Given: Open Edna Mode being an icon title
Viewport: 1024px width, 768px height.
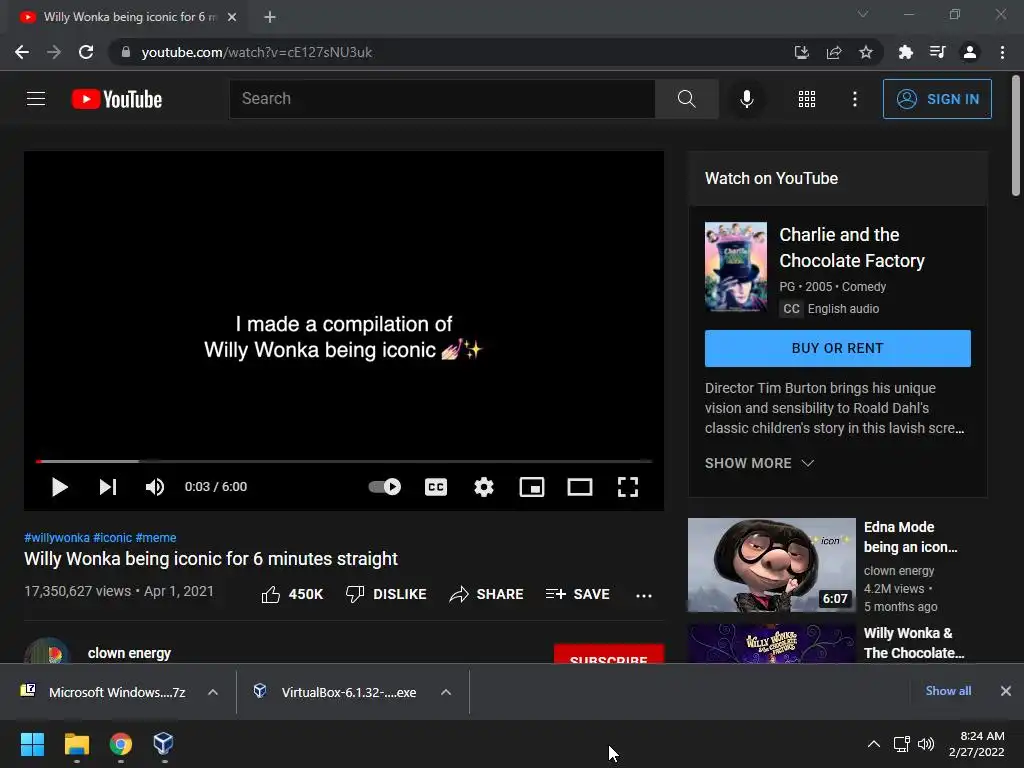Looking at the screenshot, I should [x=910, y=537].
